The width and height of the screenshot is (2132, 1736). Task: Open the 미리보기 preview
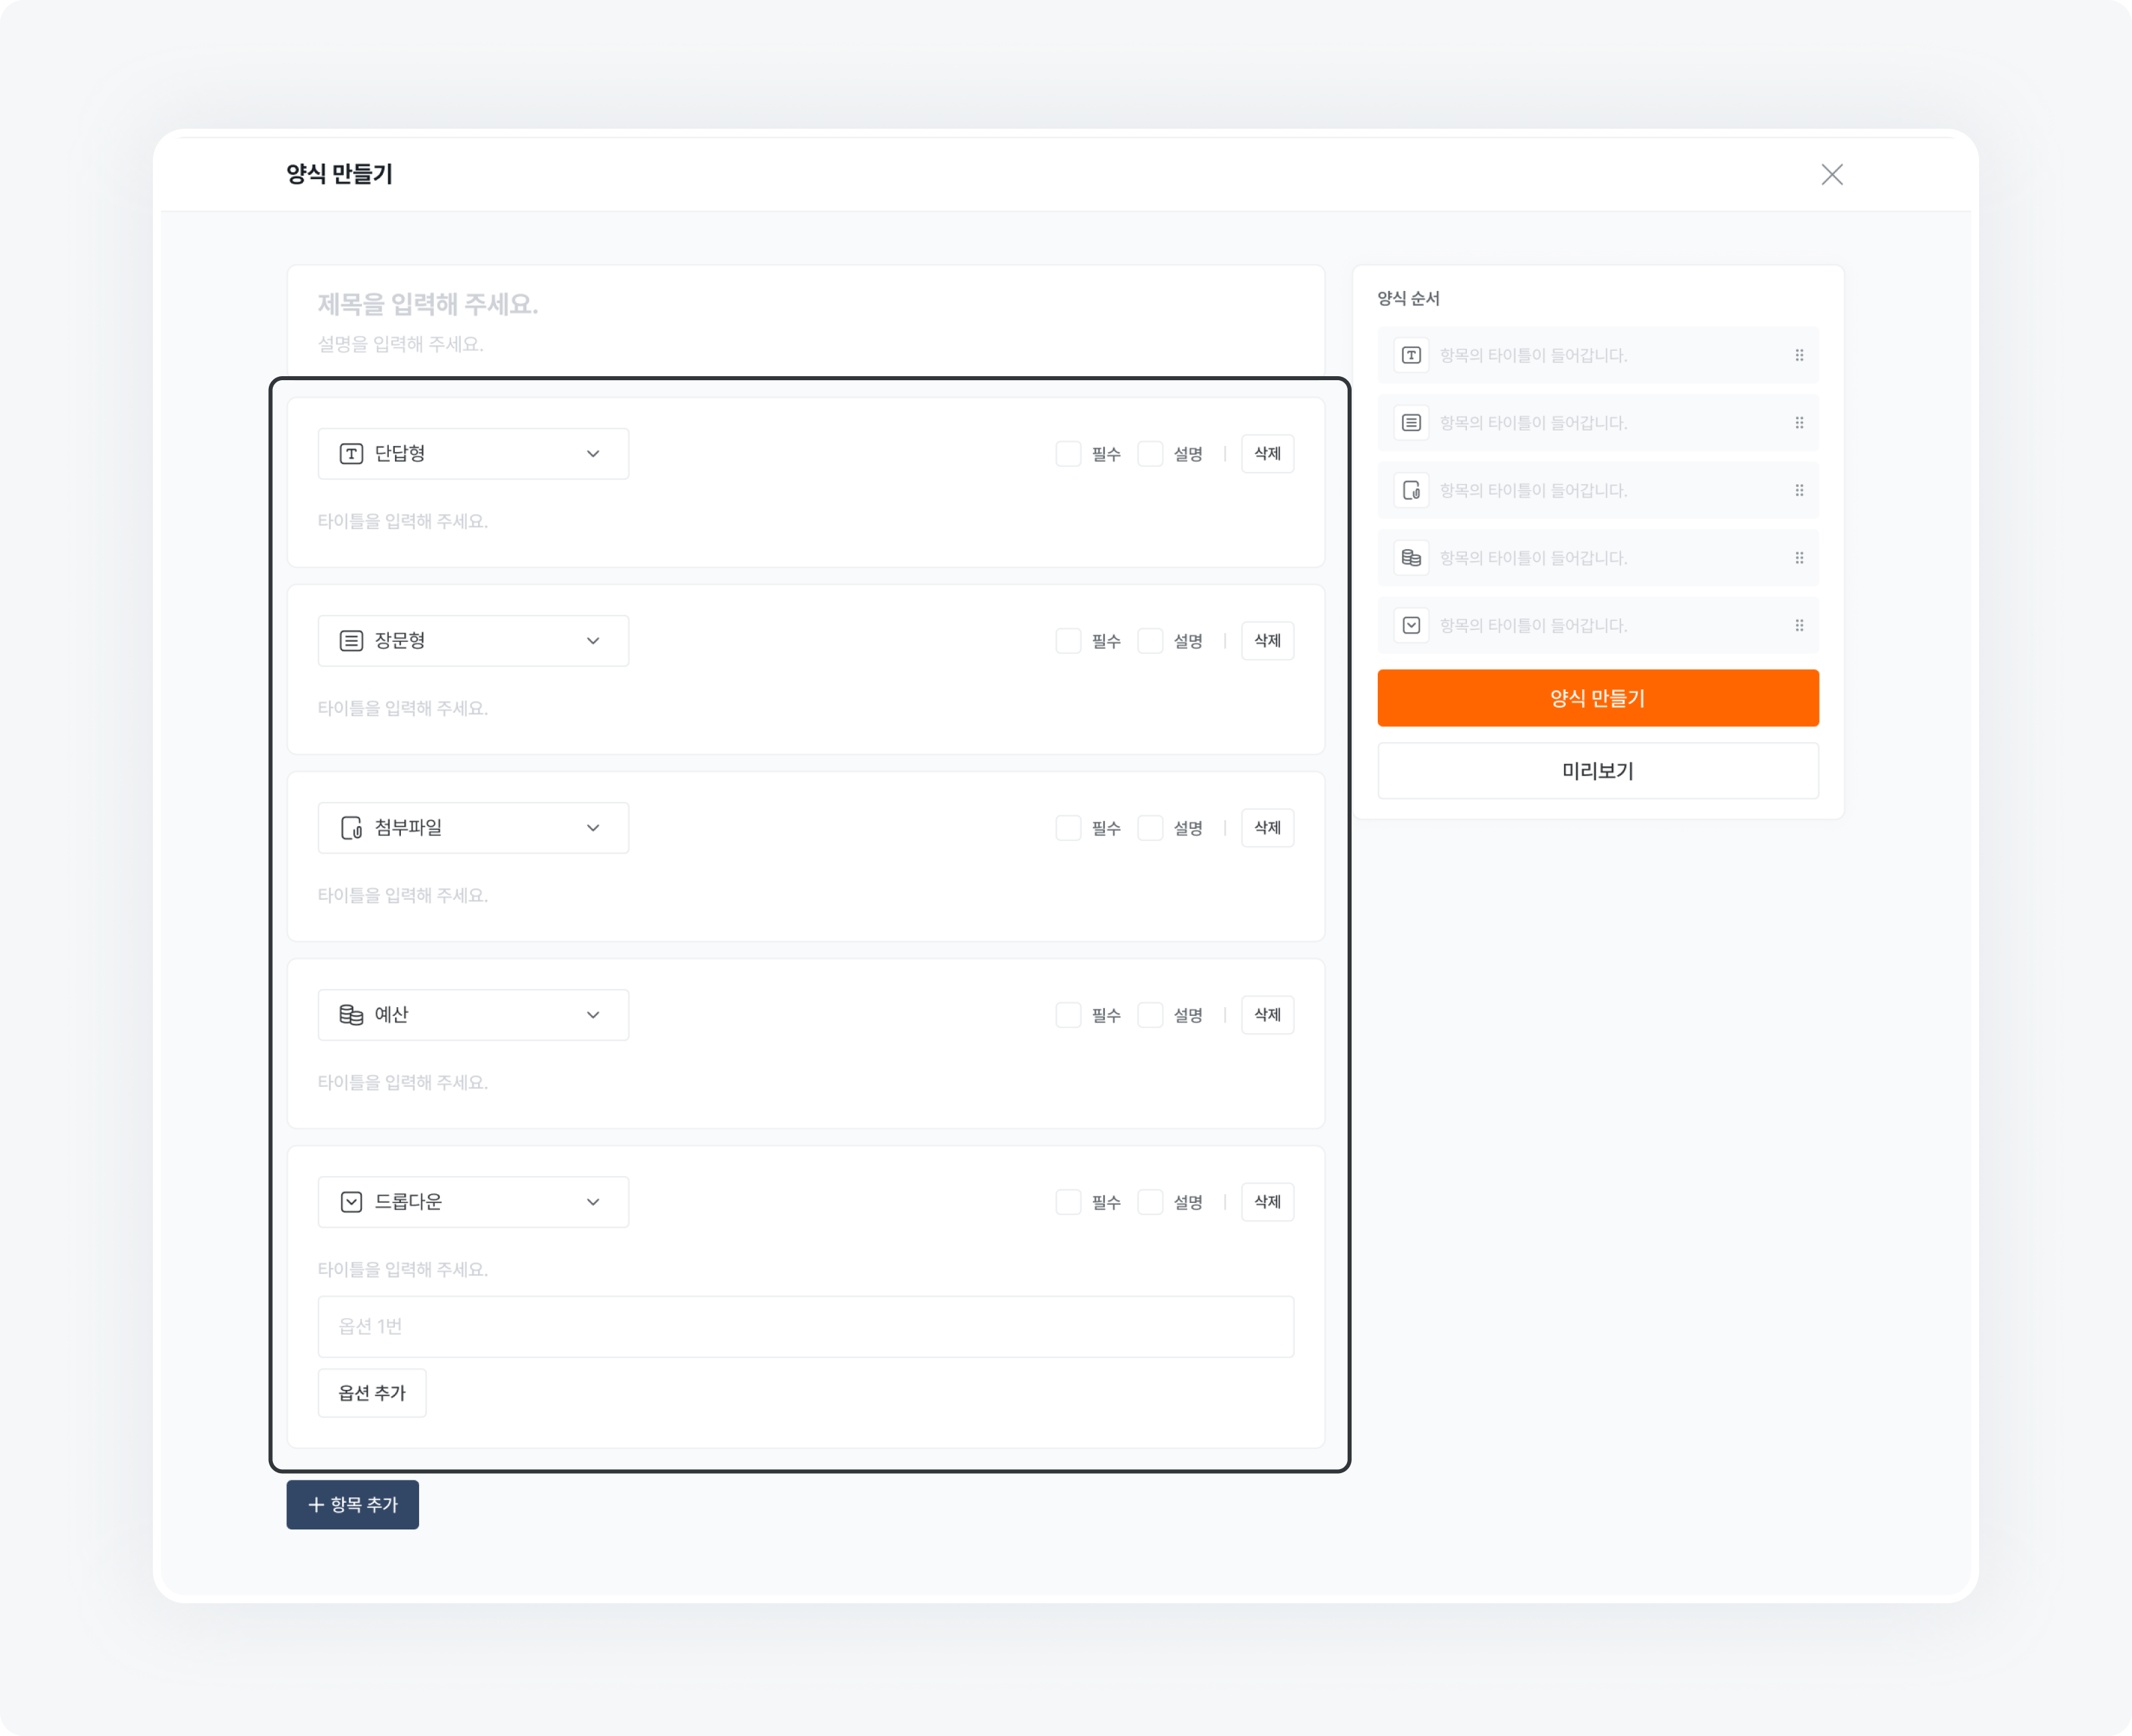1597,770
